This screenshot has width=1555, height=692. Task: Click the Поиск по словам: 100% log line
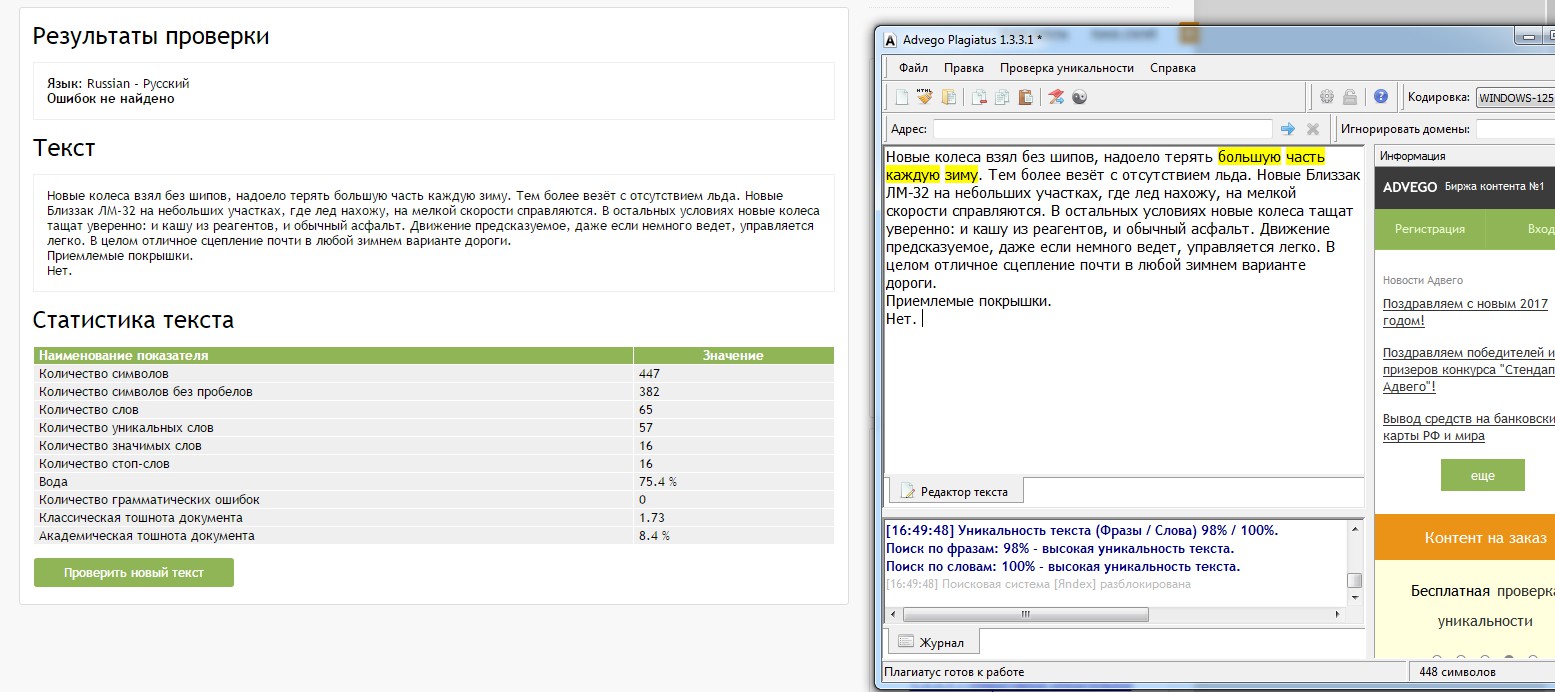tap(1063, 567)
